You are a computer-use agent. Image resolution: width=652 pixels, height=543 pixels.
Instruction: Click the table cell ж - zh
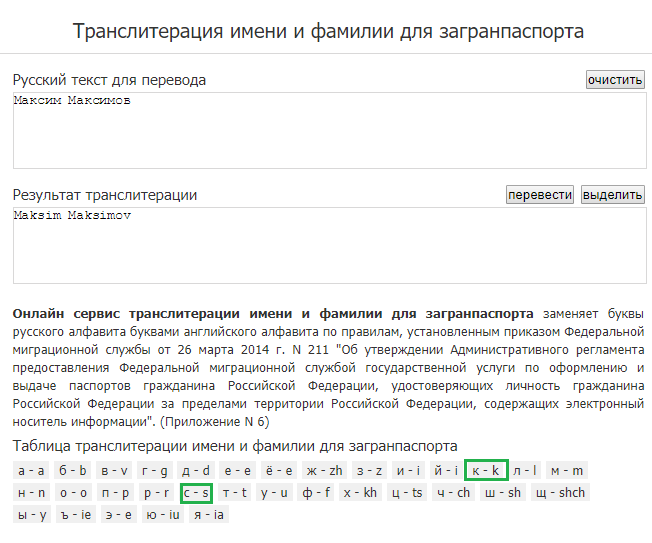click(324, 471)
